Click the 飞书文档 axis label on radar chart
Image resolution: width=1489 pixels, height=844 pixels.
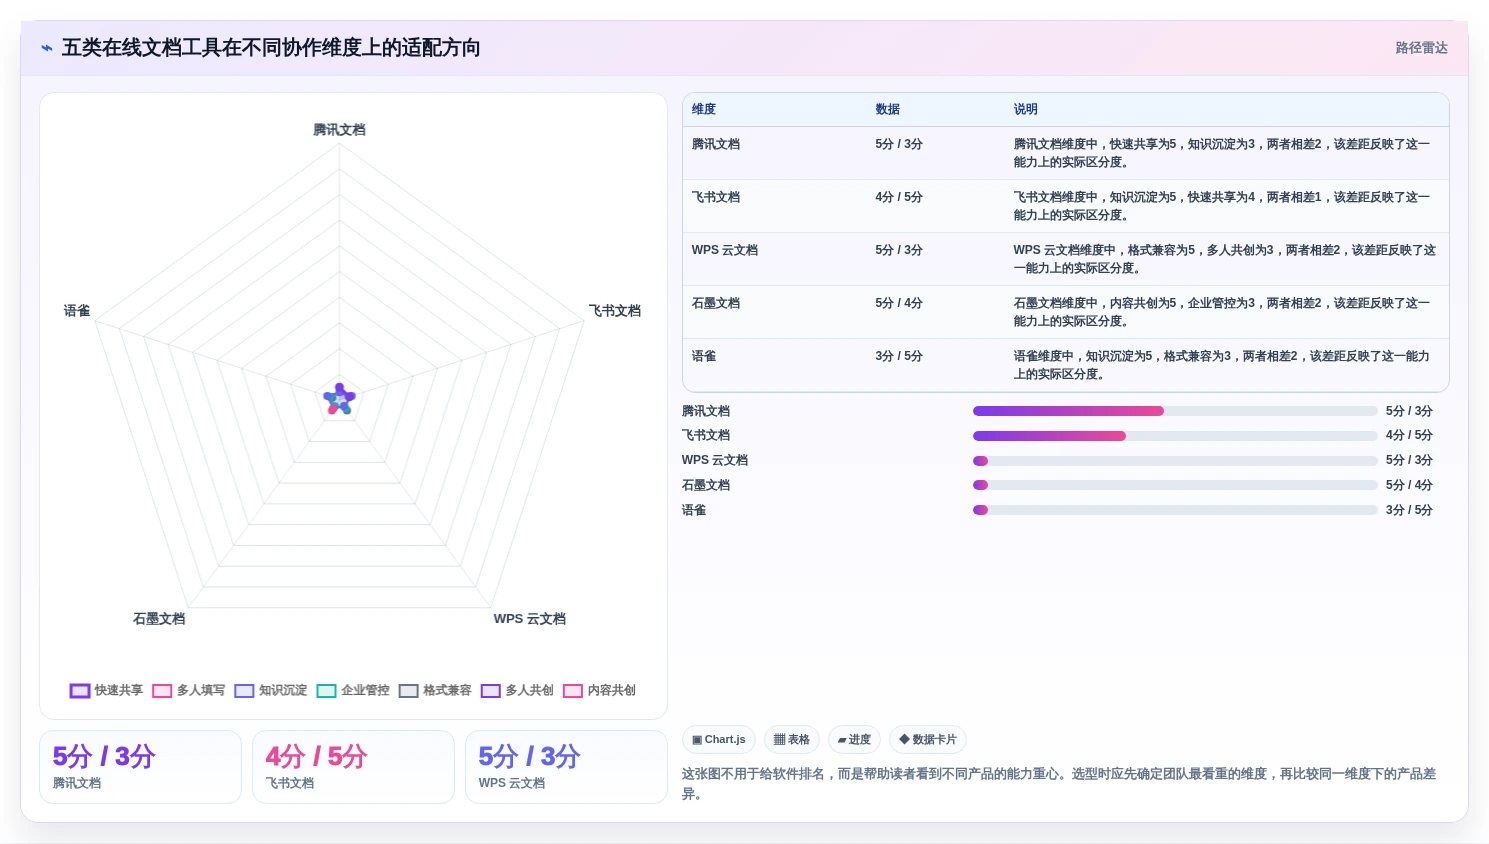[x=615, y=311]
